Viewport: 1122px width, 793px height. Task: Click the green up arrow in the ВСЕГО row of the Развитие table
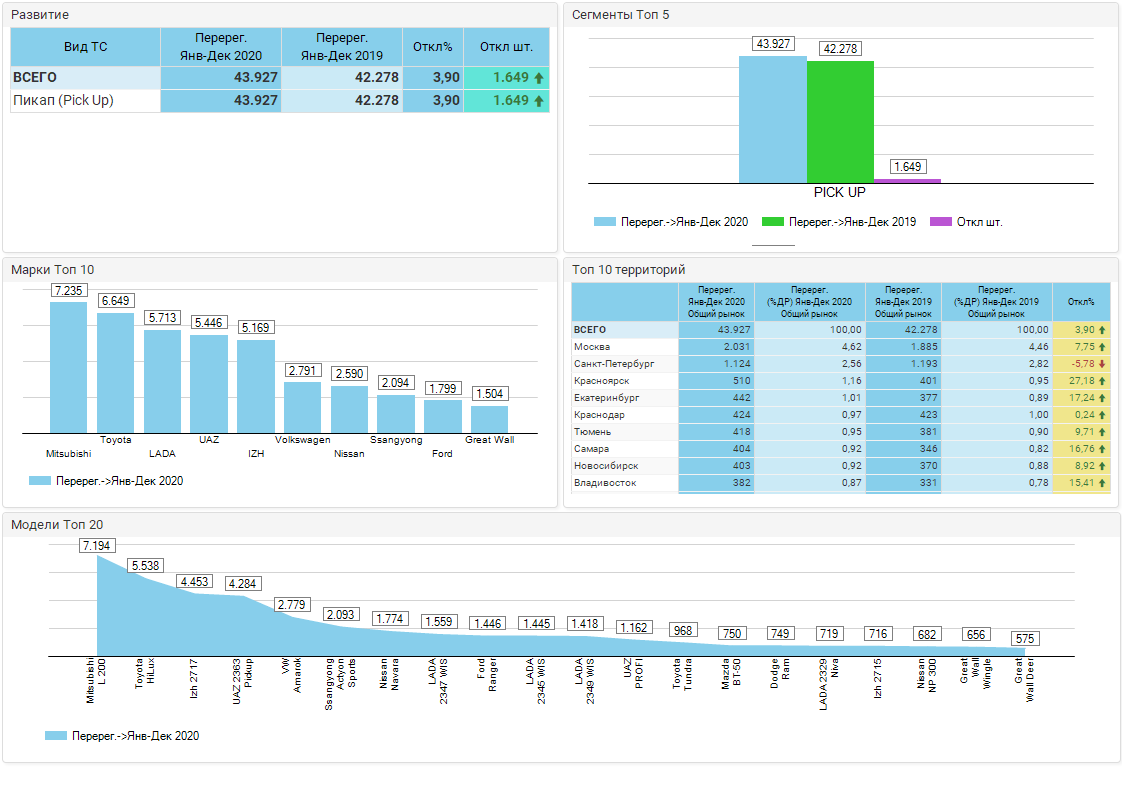pyautogui.click(x=539, y=78)
